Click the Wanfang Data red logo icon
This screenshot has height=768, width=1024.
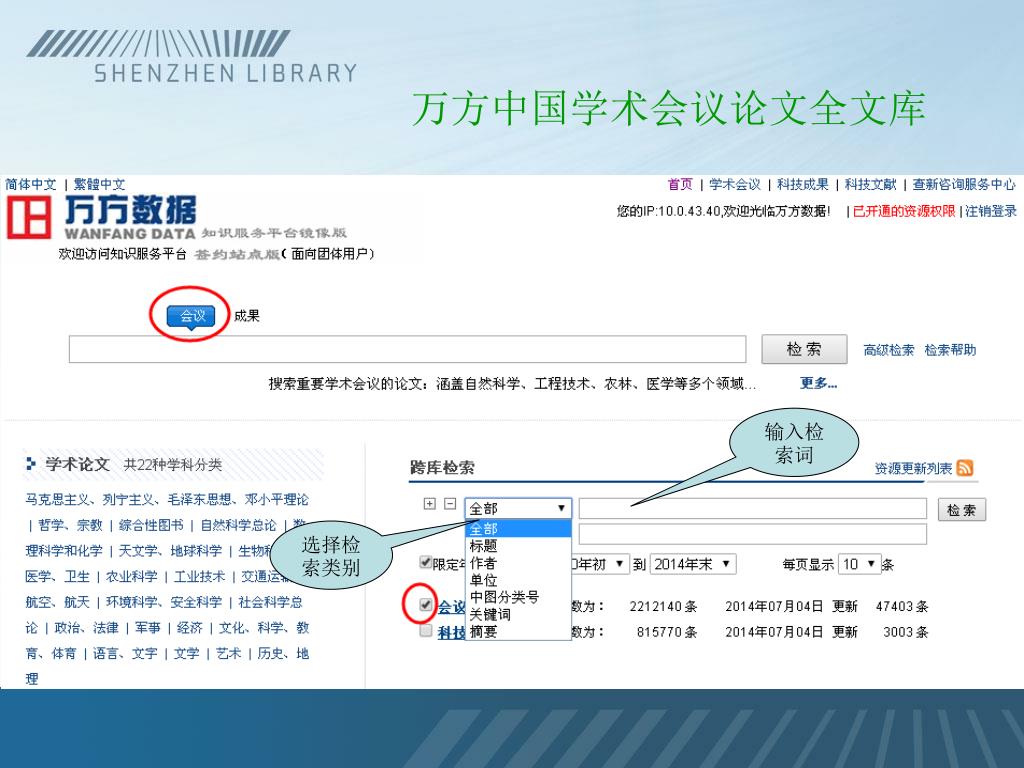coord(29,217)
